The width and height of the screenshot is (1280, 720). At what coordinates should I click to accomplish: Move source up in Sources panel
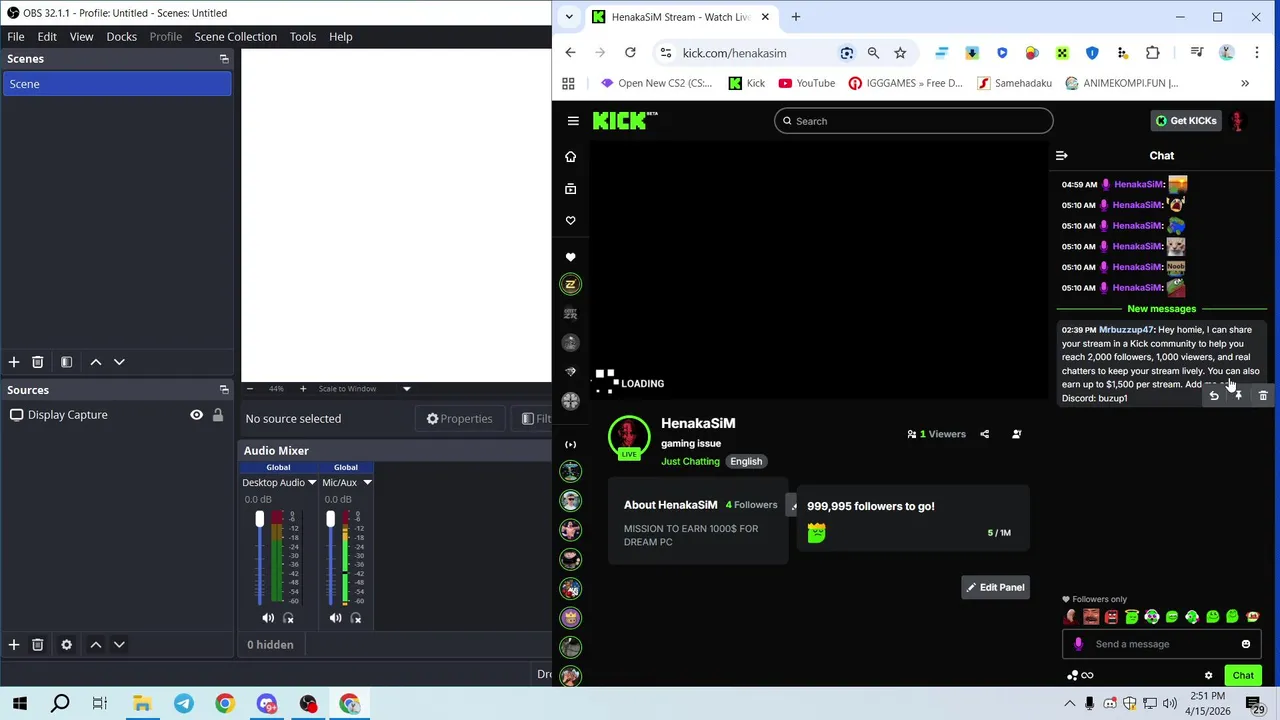96,645
